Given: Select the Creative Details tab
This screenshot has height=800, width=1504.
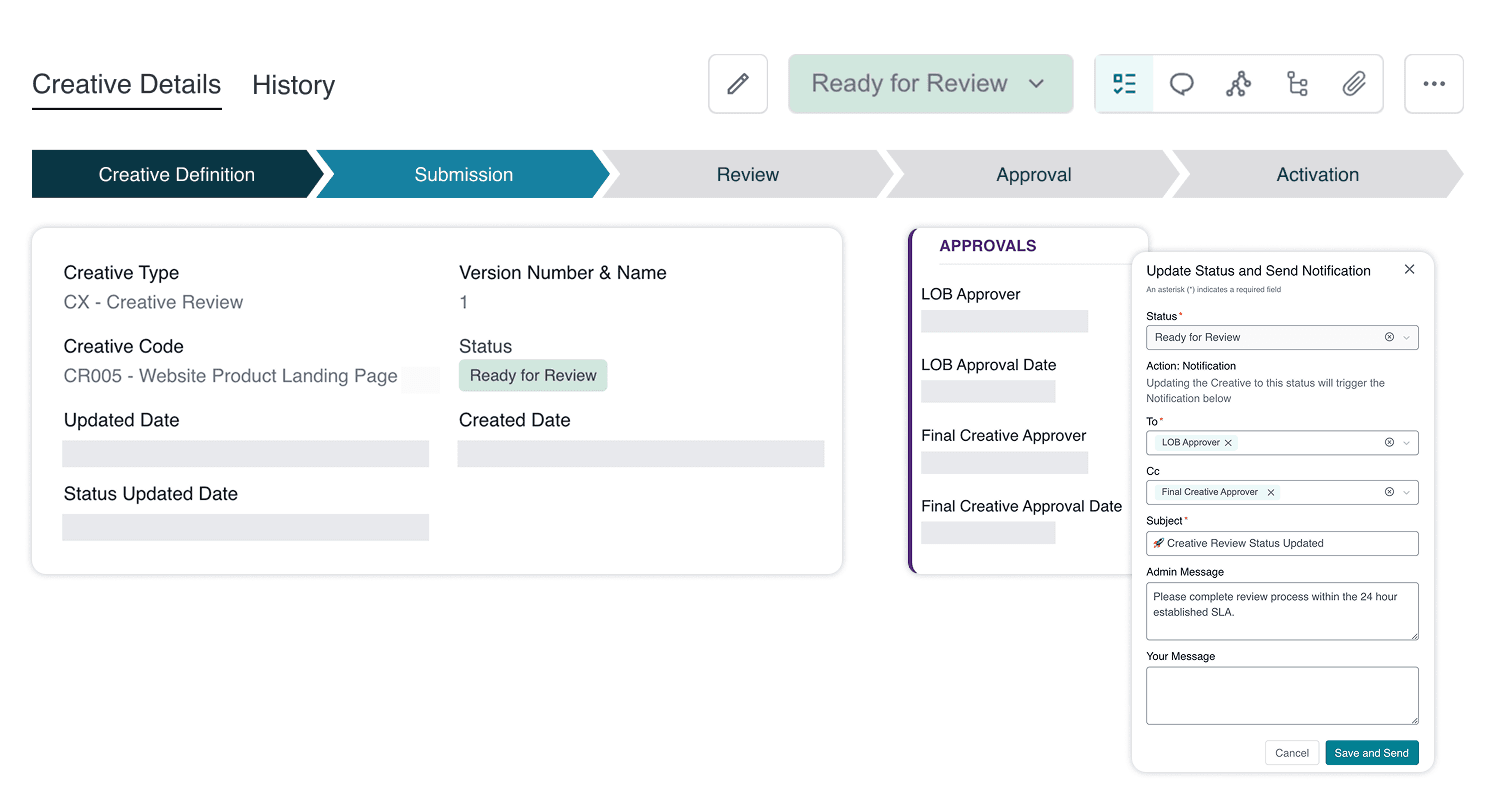Looking at the screenshot, I should [x=126, y=85].
